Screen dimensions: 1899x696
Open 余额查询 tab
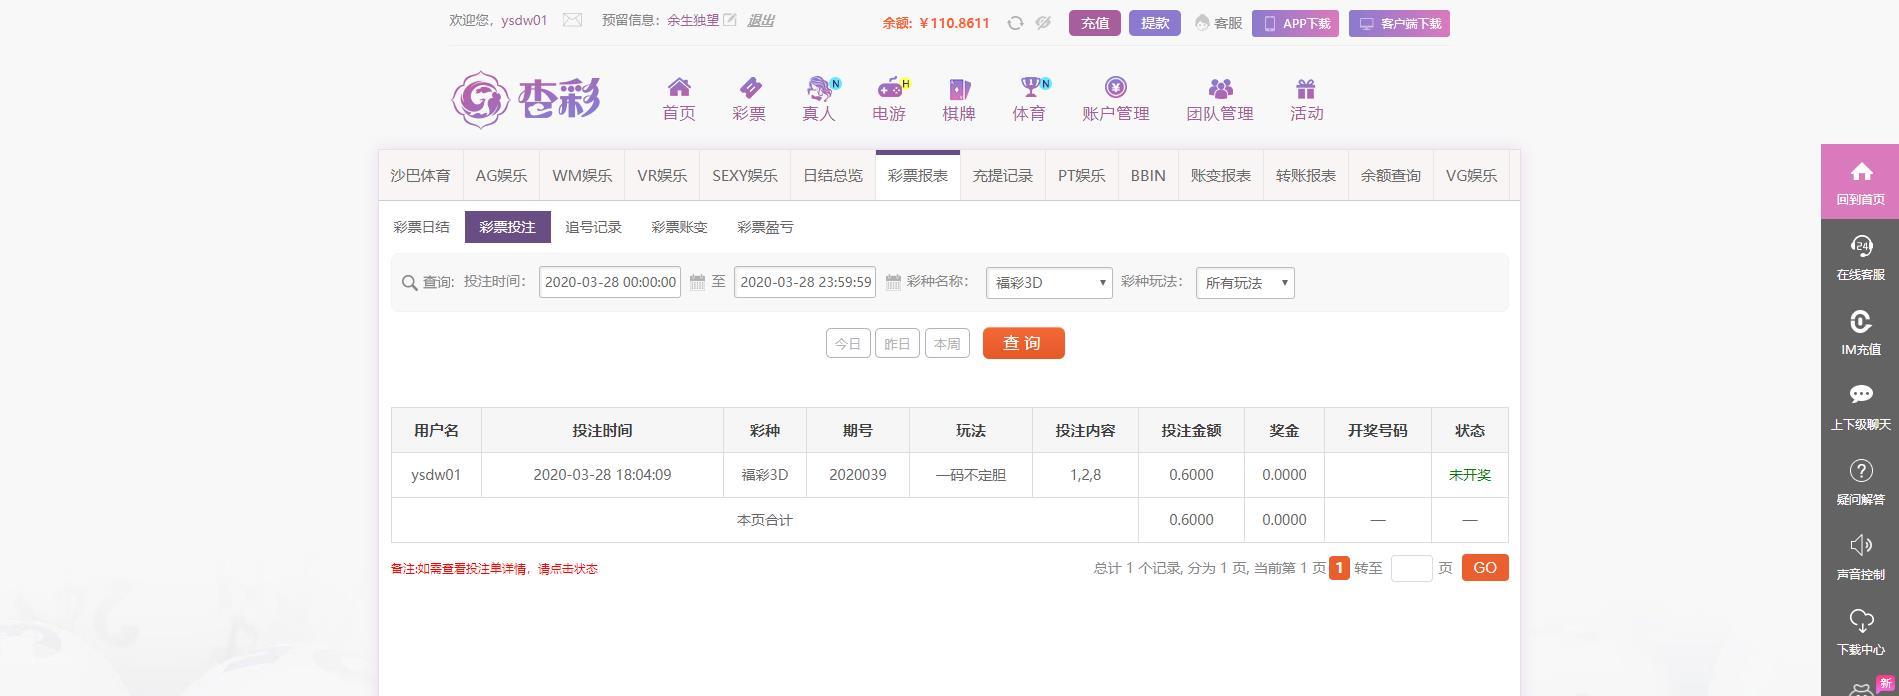tap(1391, 175)
